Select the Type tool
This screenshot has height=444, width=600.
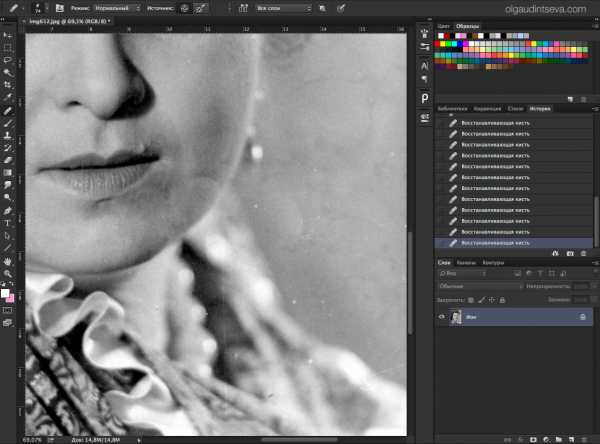pos(7,223)
